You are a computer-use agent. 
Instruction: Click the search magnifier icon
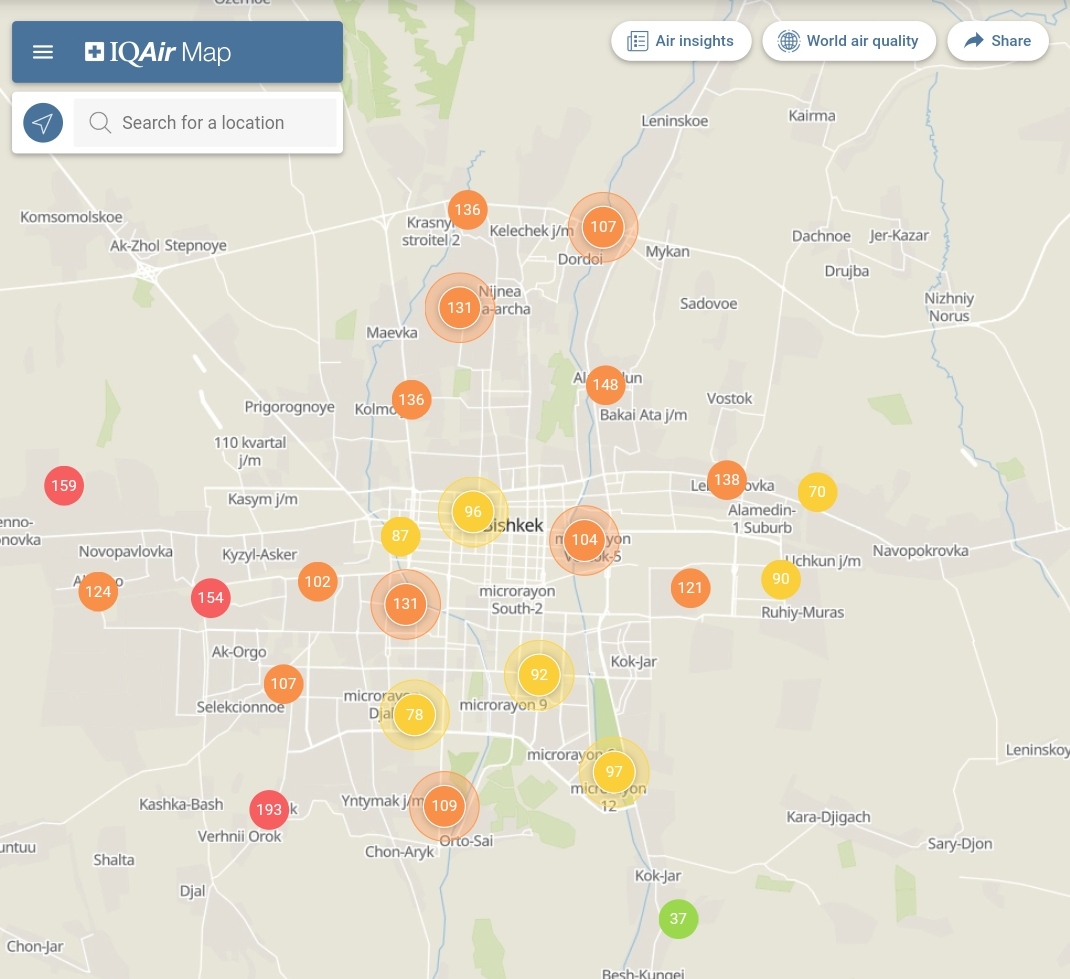pos(100,123)
